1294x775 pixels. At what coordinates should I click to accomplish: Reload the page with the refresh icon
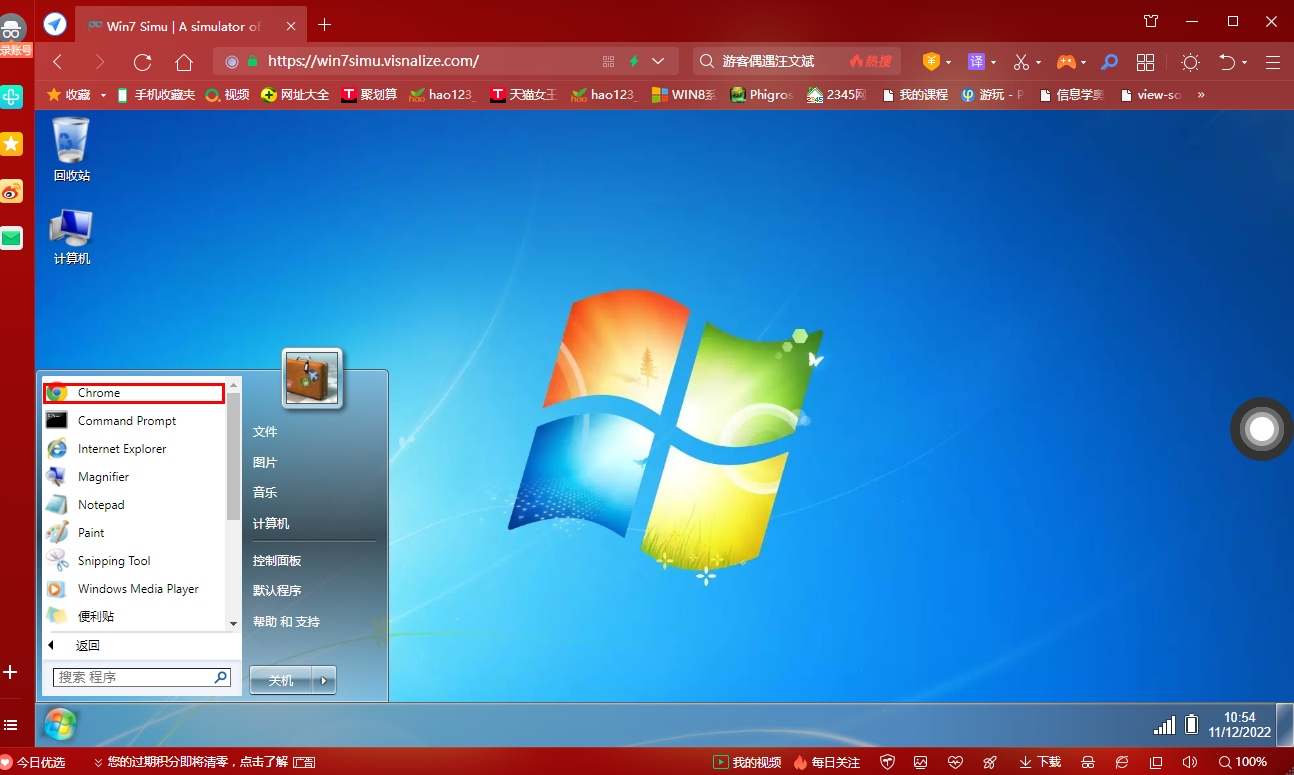click(x=142, y=62)
